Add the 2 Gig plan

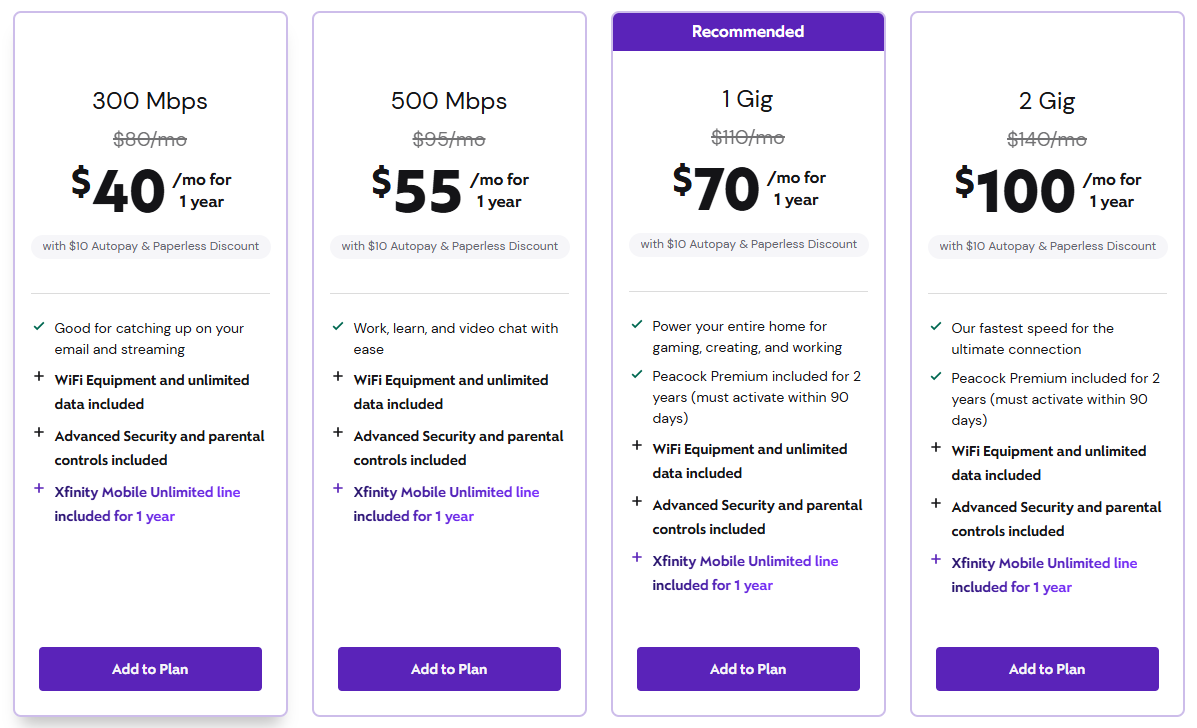pyautogui.click(x=1047, y=669)
